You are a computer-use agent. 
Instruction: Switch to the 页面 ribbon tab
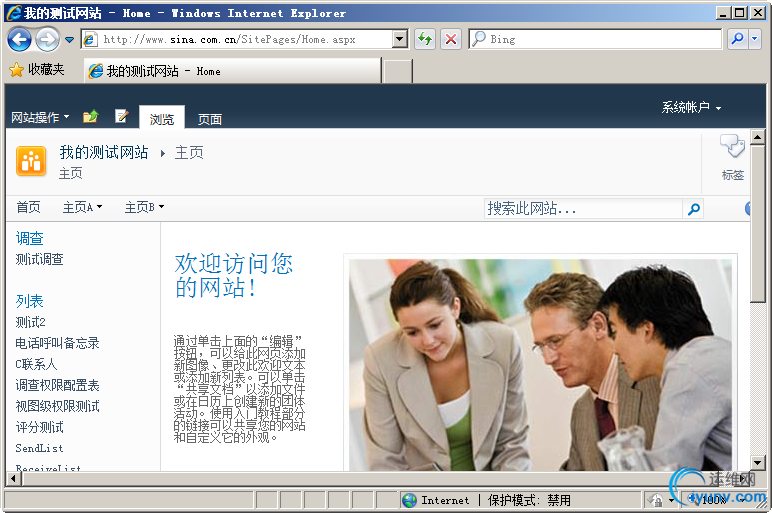coord(210,119)
